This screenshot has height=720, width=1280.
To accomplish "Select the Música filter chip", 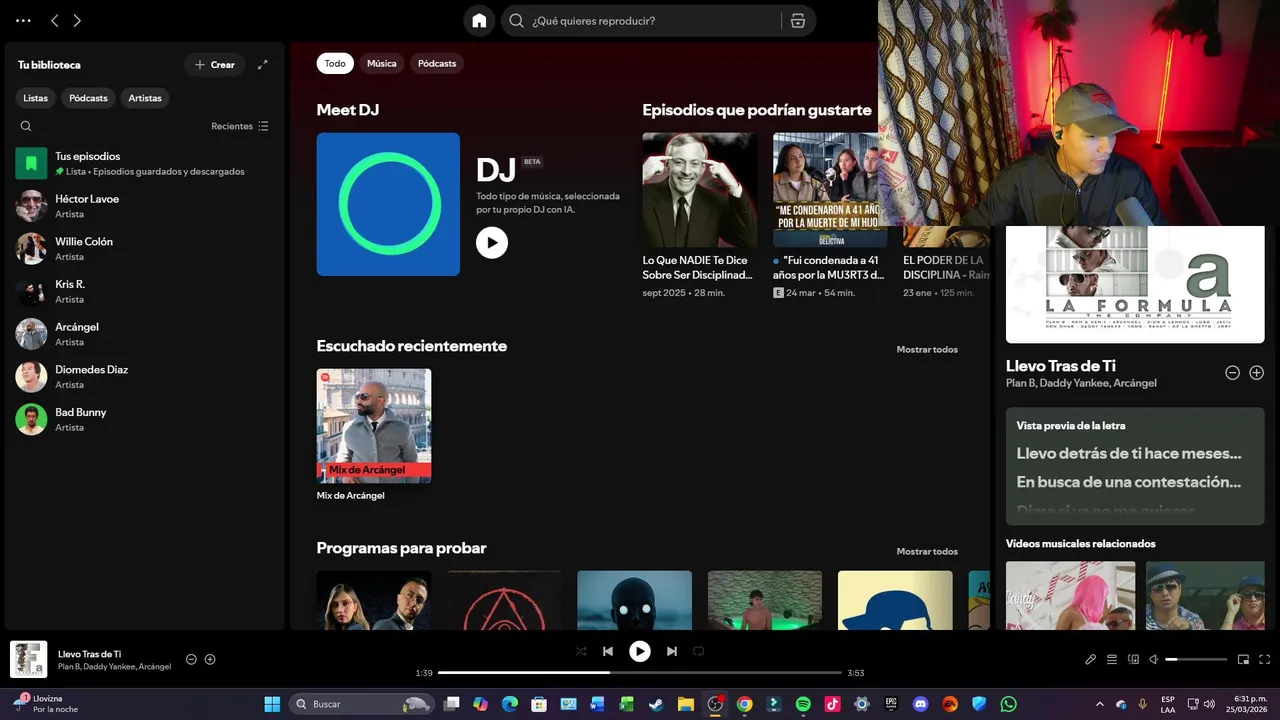I will (382, 63).
